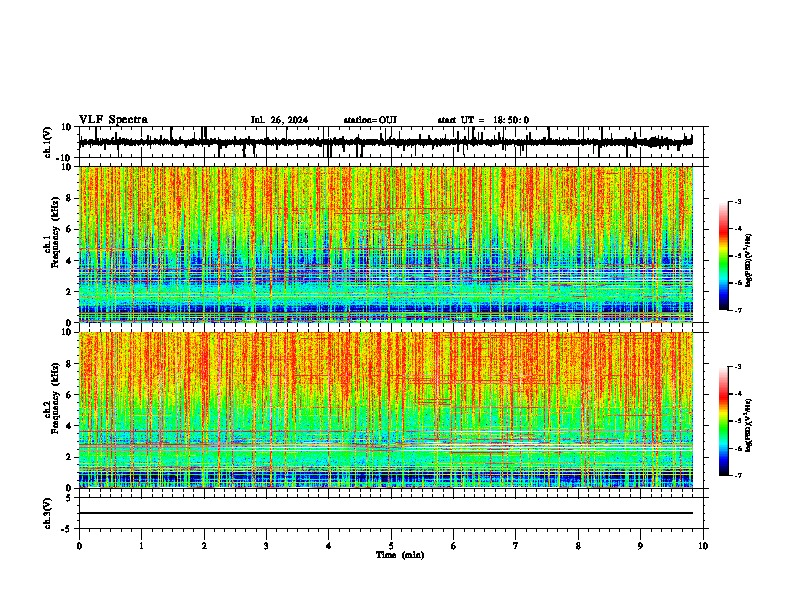792x612 pixels.
Task: Click inside the ch.1 spectrogram panel
Action: click(x=386, y=244)
